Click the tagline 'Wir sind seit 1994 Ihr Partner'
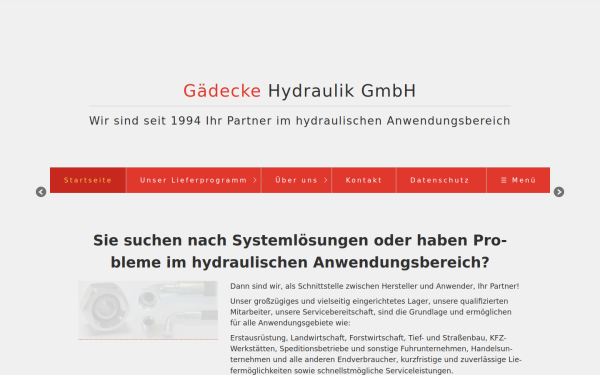The height and width of the screenshot is (375, 600). [x=300, y=121]
